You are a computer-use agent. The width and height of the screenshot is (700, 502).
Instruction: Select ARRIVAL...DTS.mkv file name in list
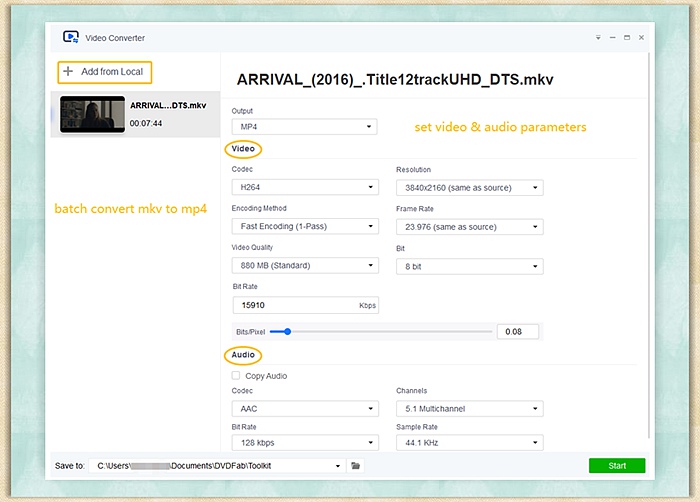point(168,105)
